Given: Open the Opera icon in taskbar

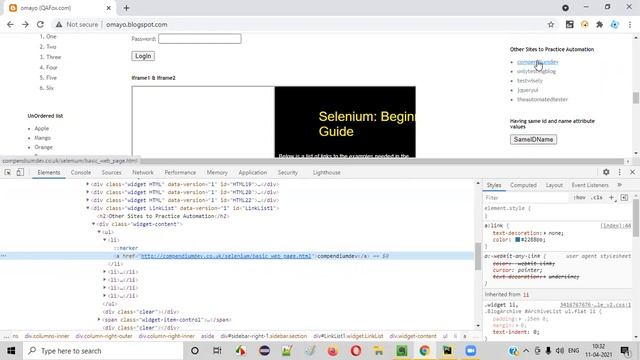Looking at the screenshot, I should (356, 351).
